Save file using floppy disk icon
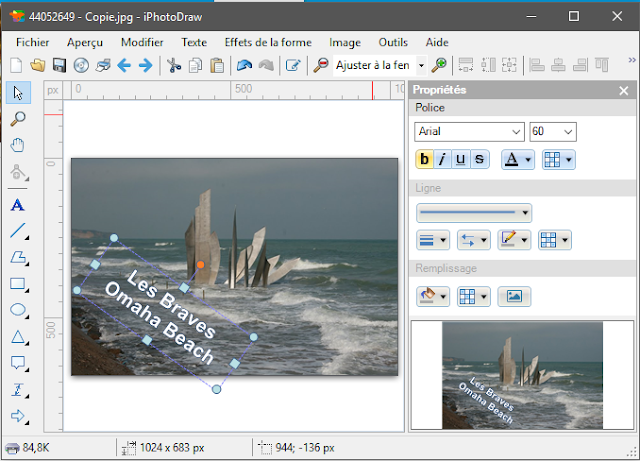This screenshot has width=640, height=461. [x=59, y=65]
